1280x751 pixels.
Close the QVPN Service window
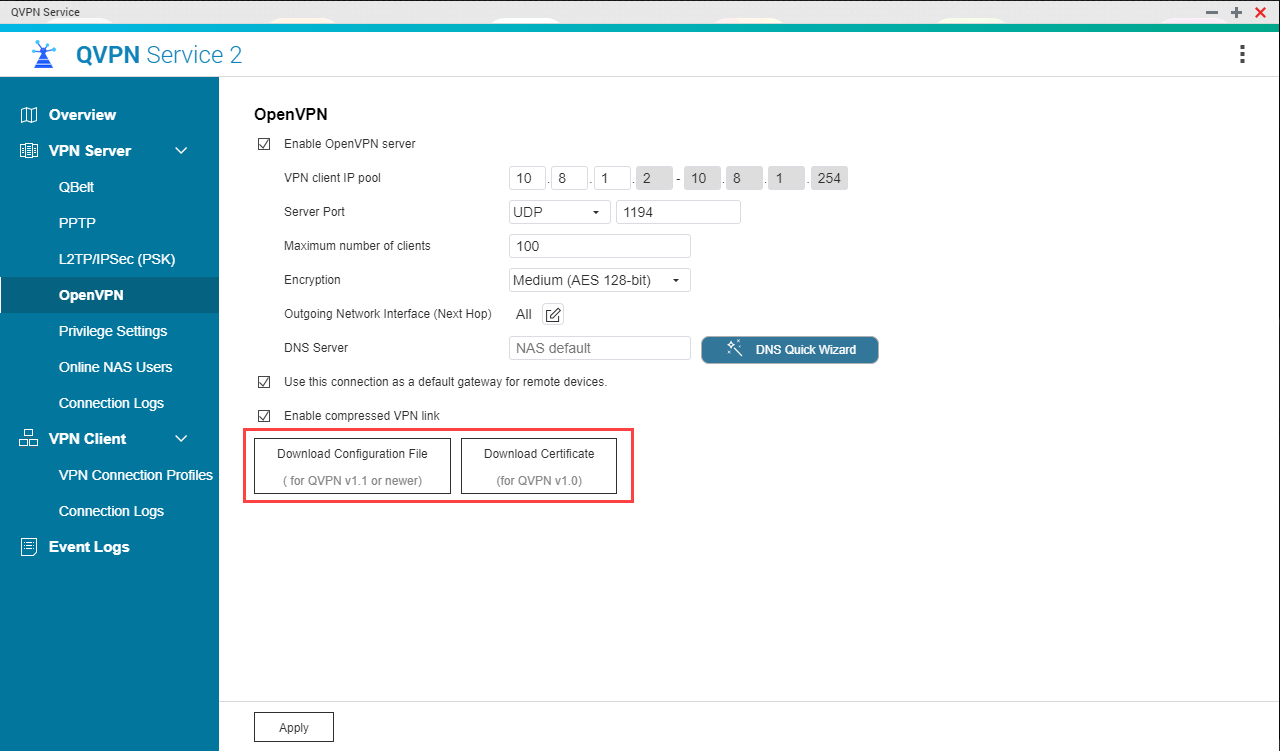[1260, 12]
